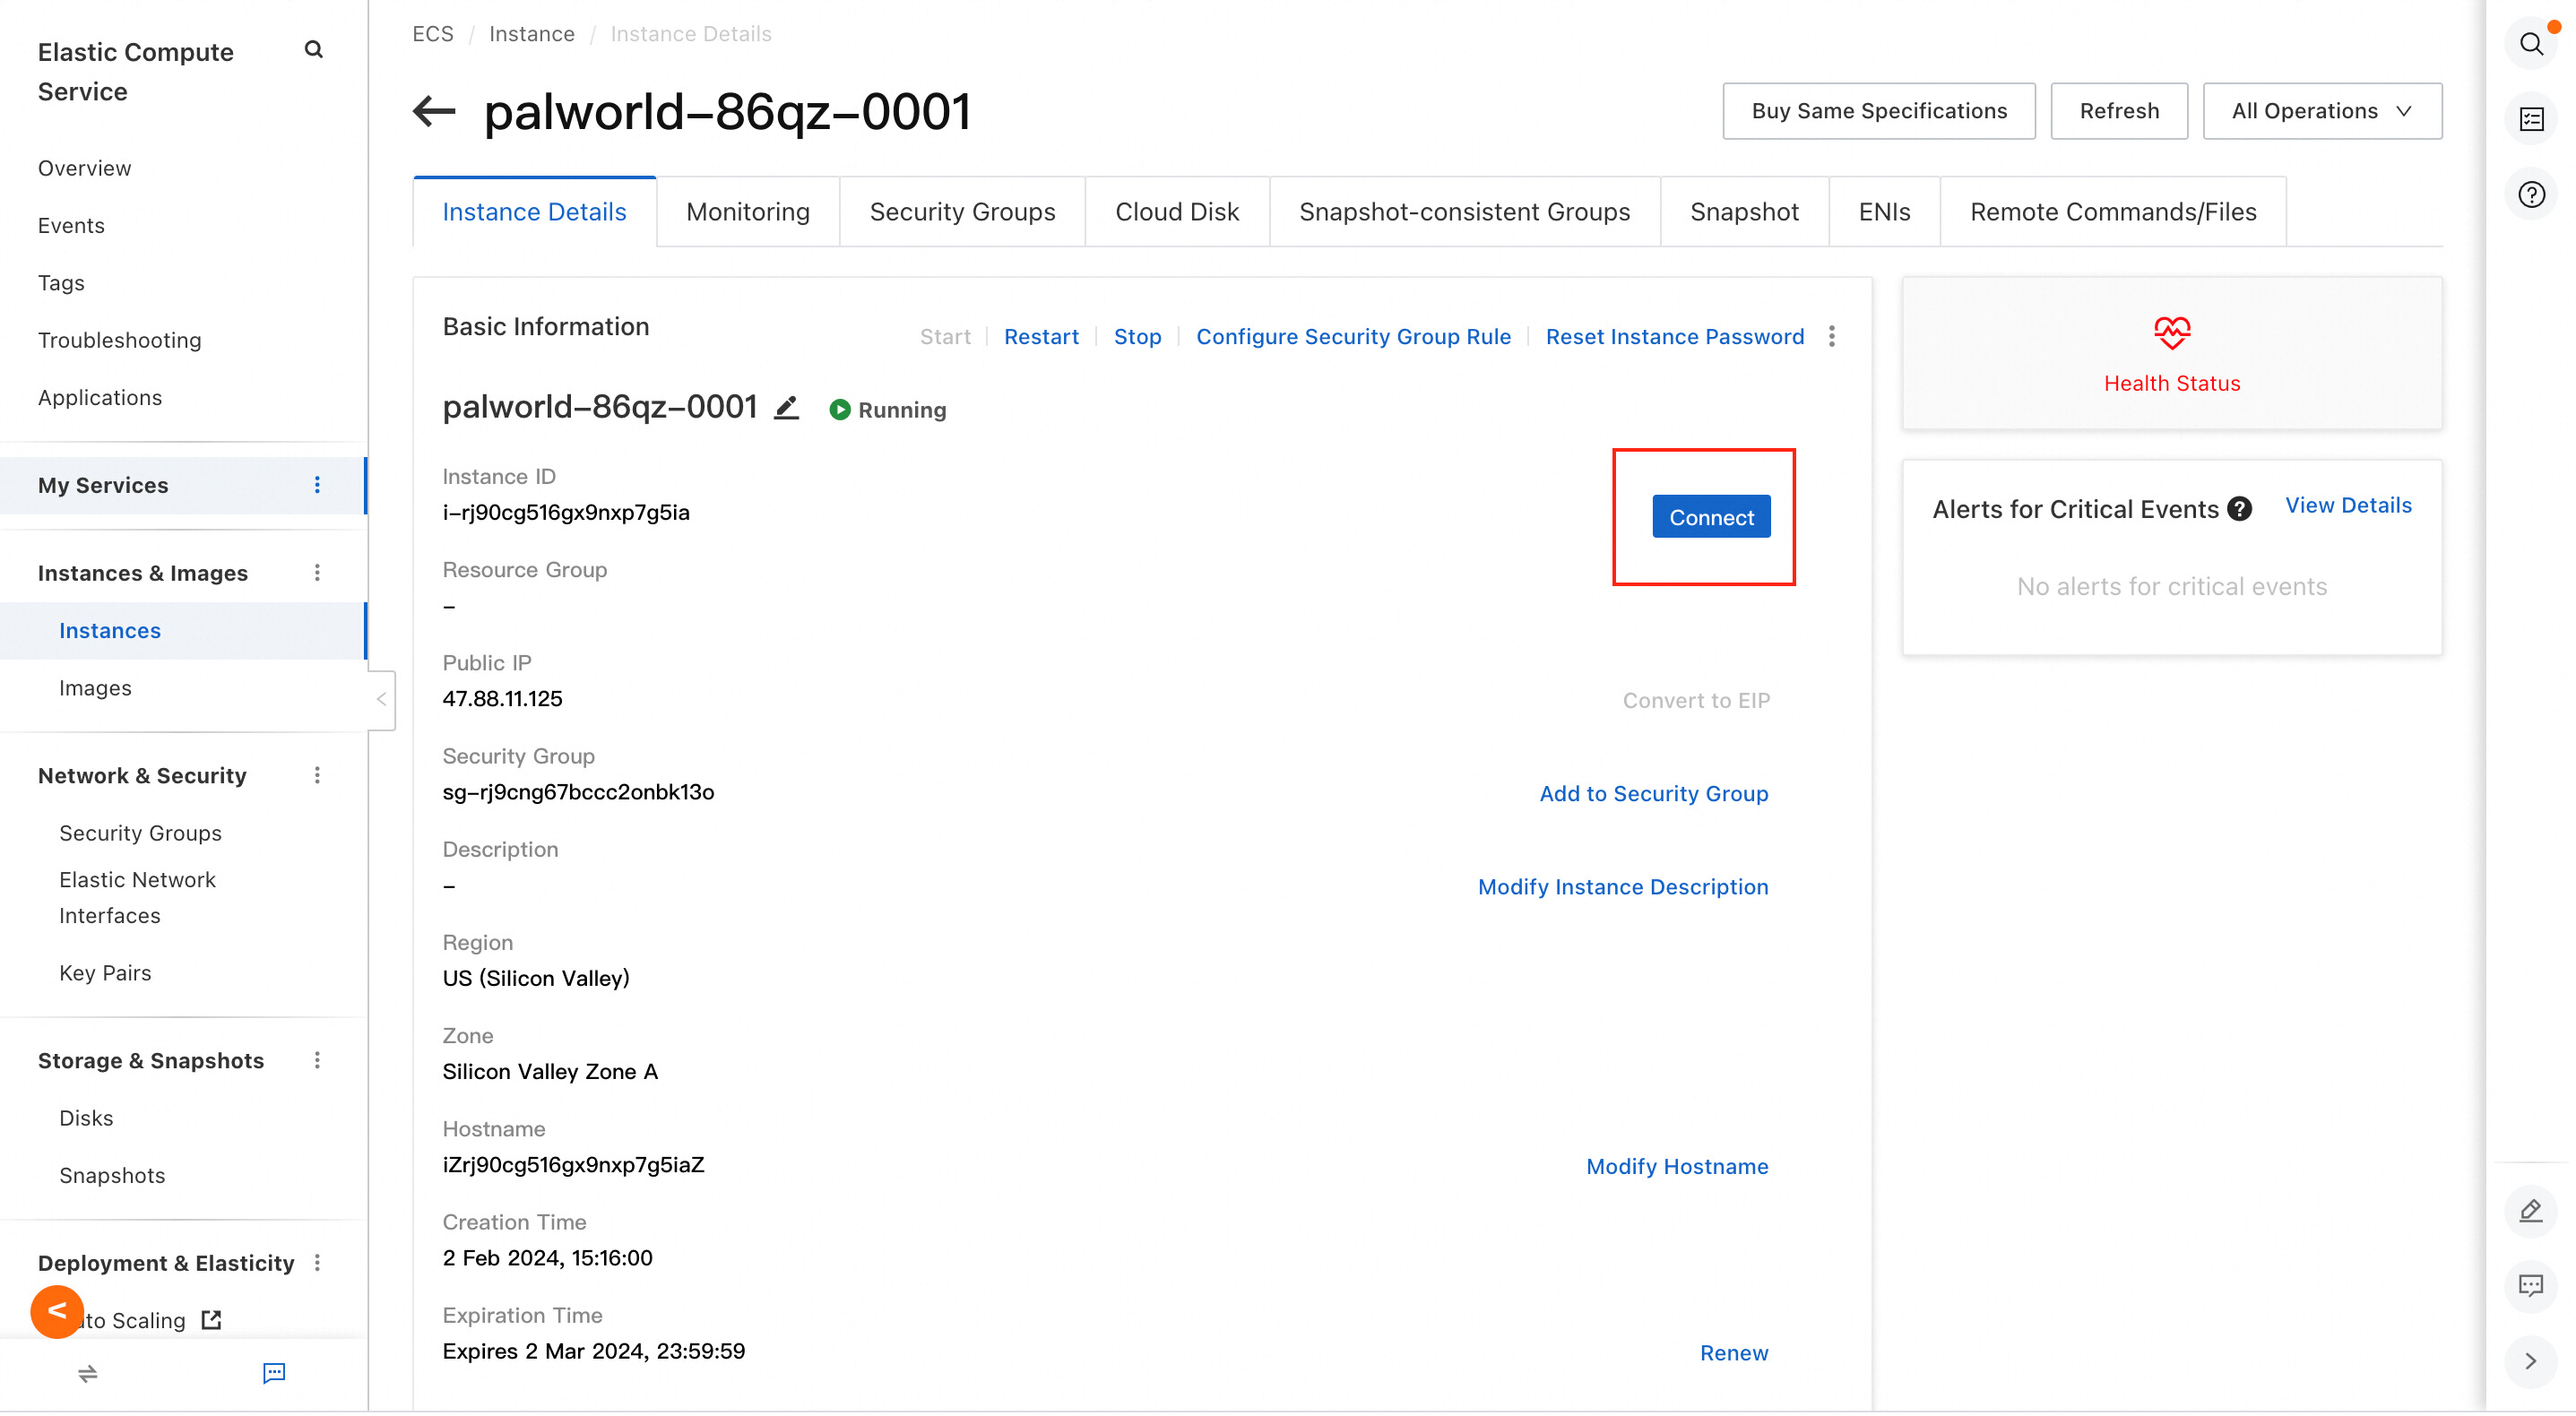Open the task list icon in right rail
Viewport: 2576px width, 1416px height.
2531,120
